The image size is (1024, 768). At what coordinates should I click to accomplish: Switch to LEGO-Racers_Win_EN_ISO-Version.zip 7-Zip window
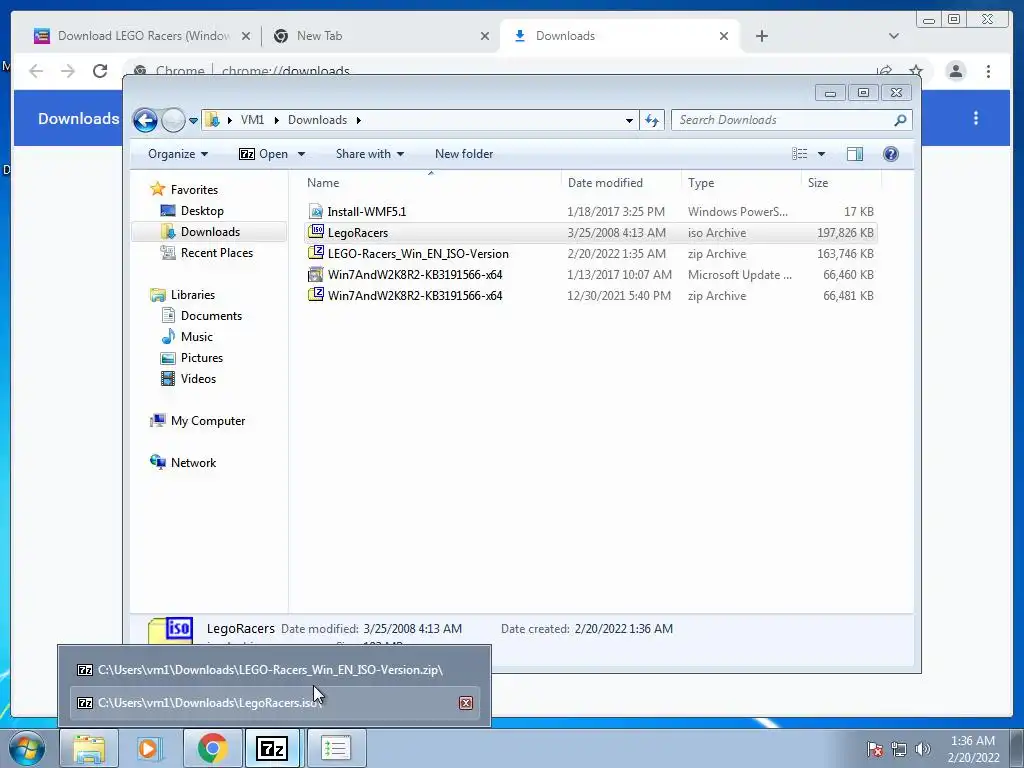point(274,670)
